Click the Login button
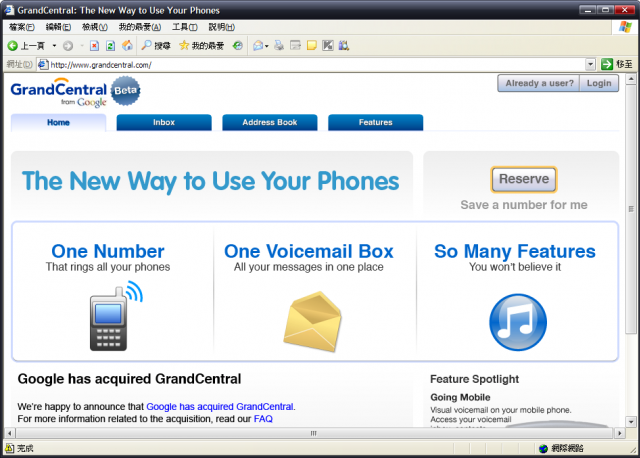Image resolution: width=640 pixels, height=458 pixels. coord(599,83)
